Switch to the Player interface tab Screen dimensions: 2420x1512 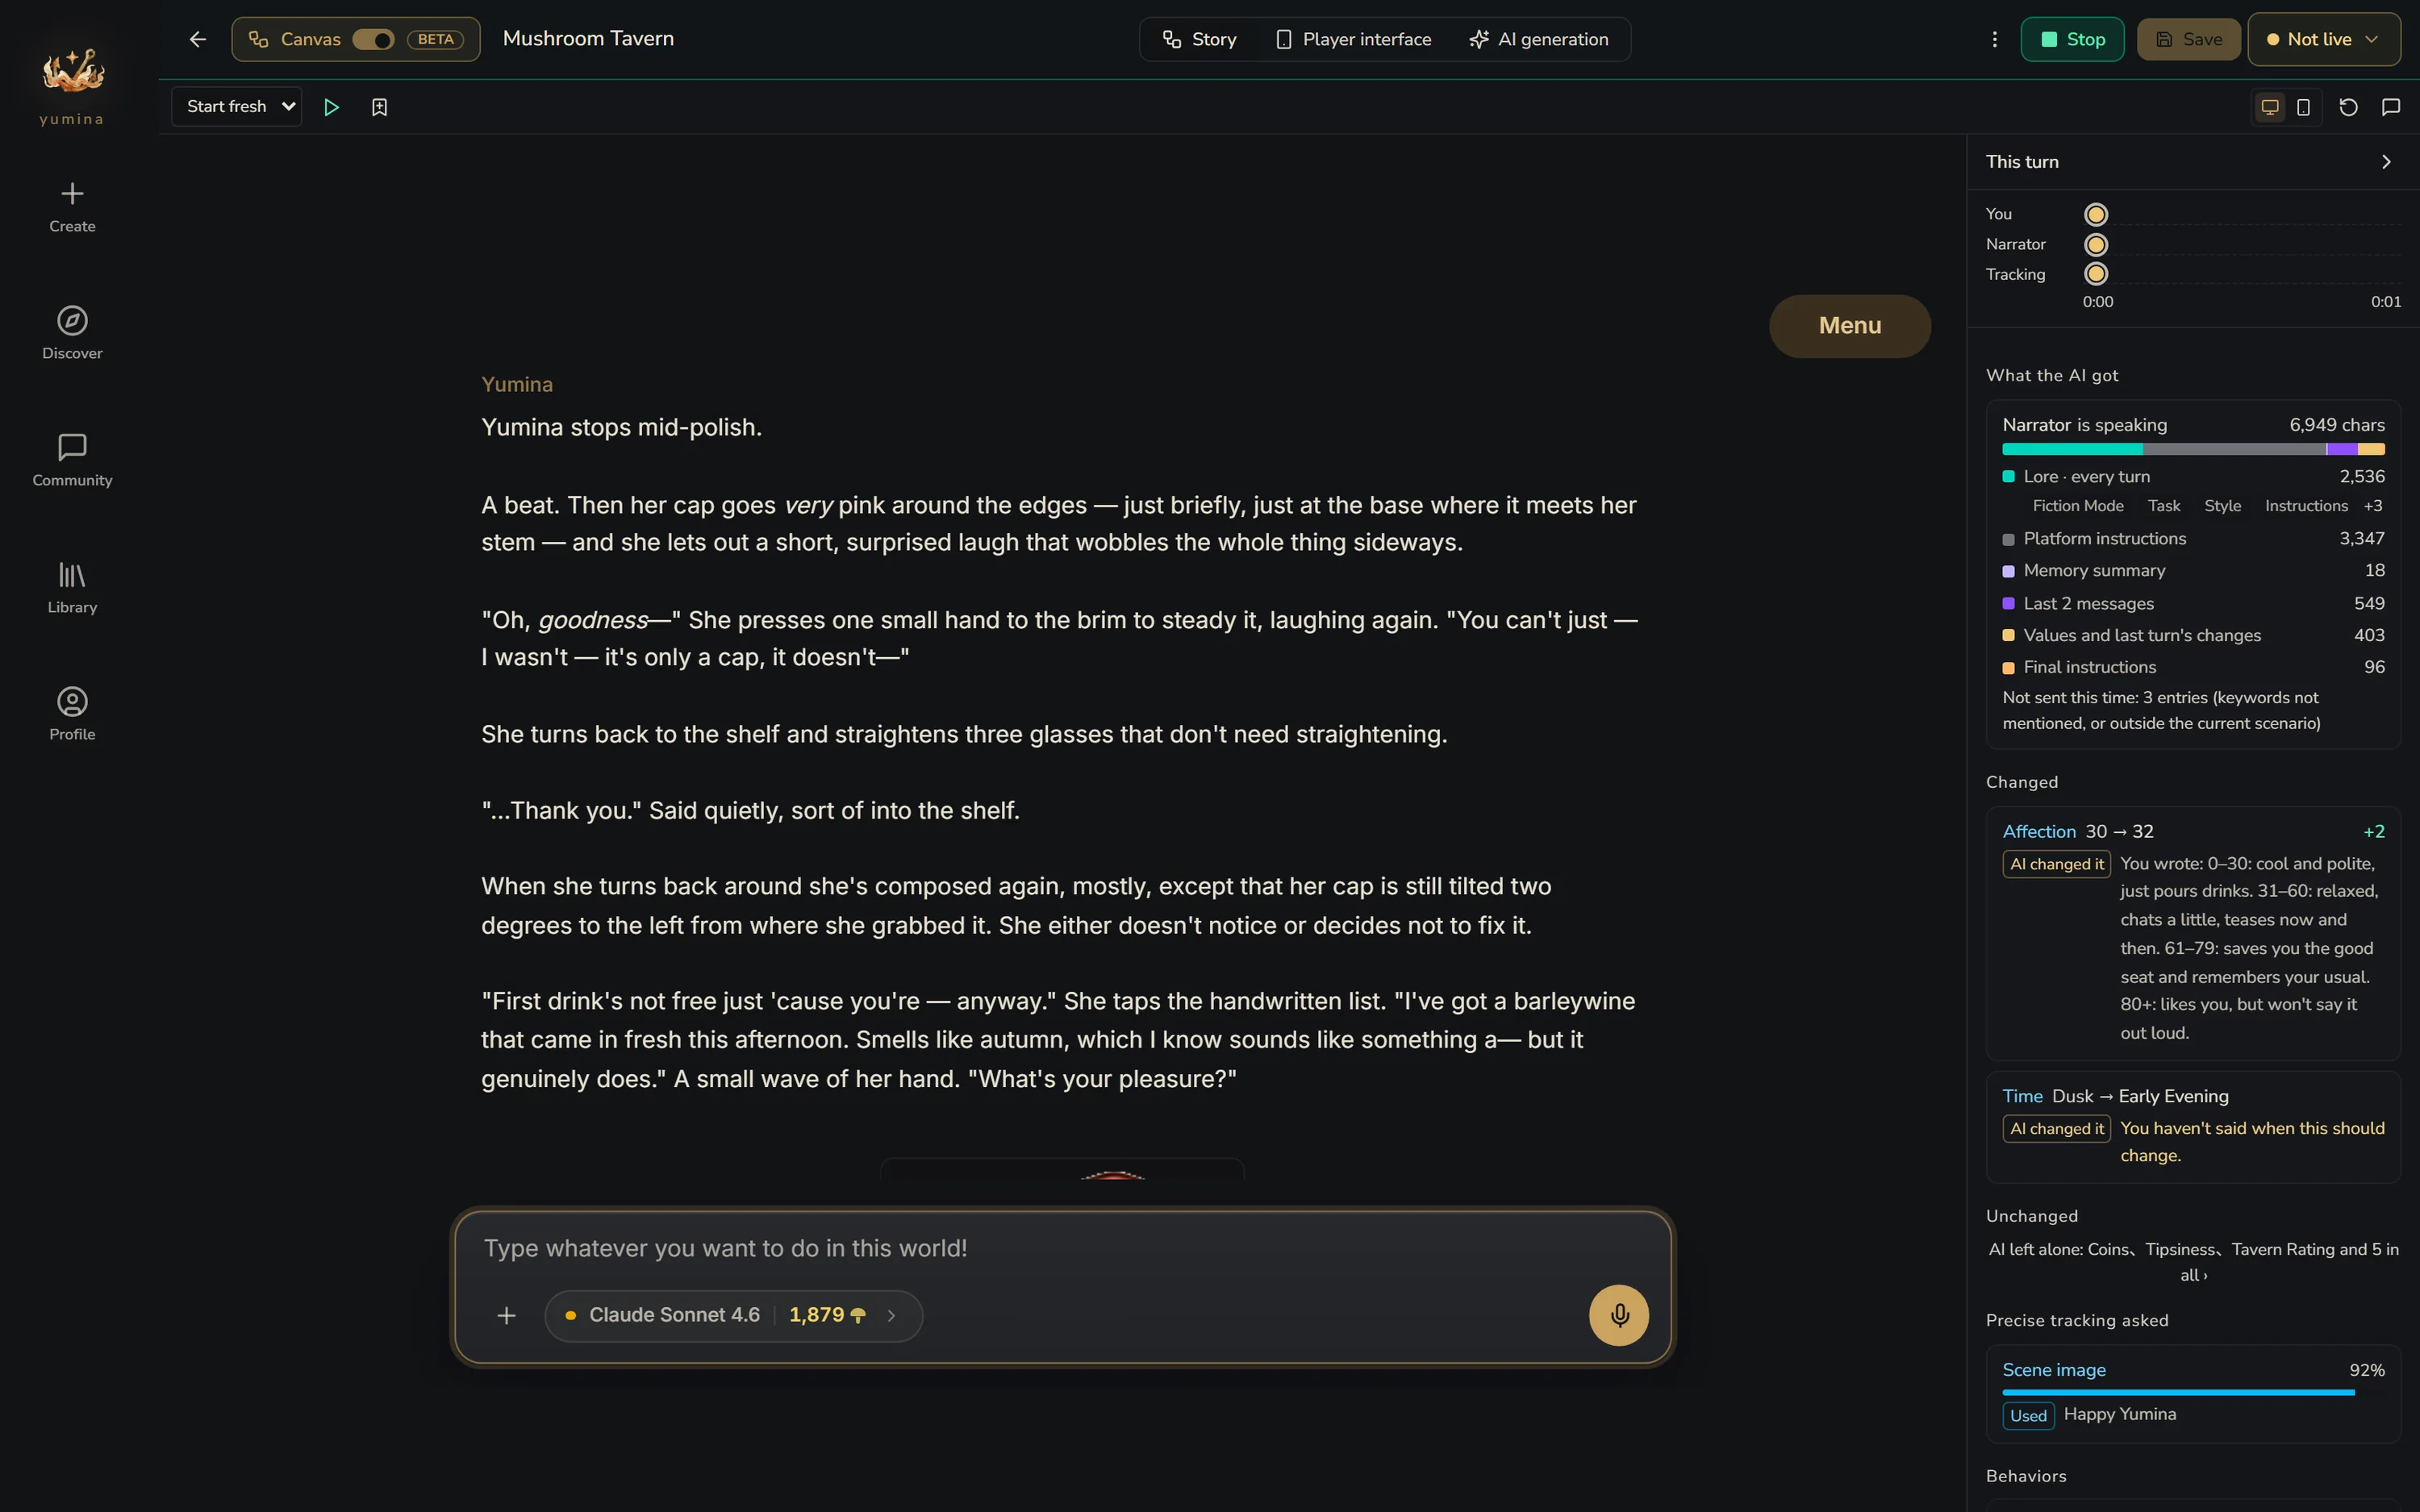[x=1354, y=39]
